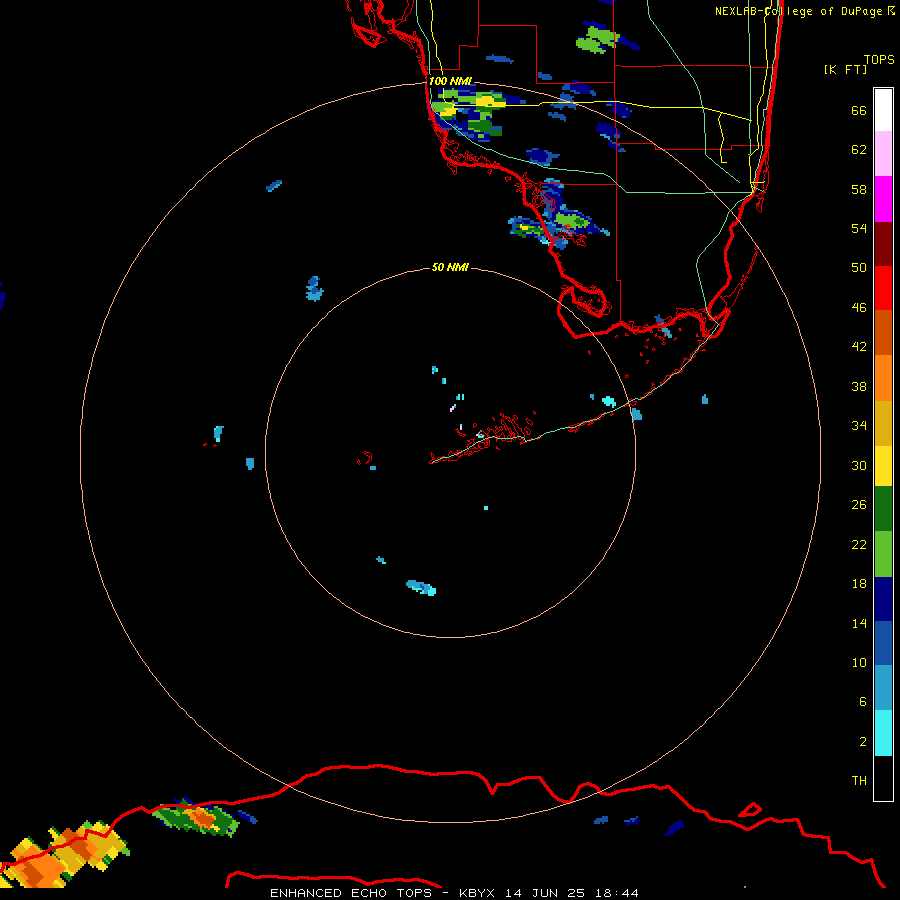Click the '2' legend value label
Image resolution: width=900 pixels, height=900 pixels.
[x=863, y=741]
